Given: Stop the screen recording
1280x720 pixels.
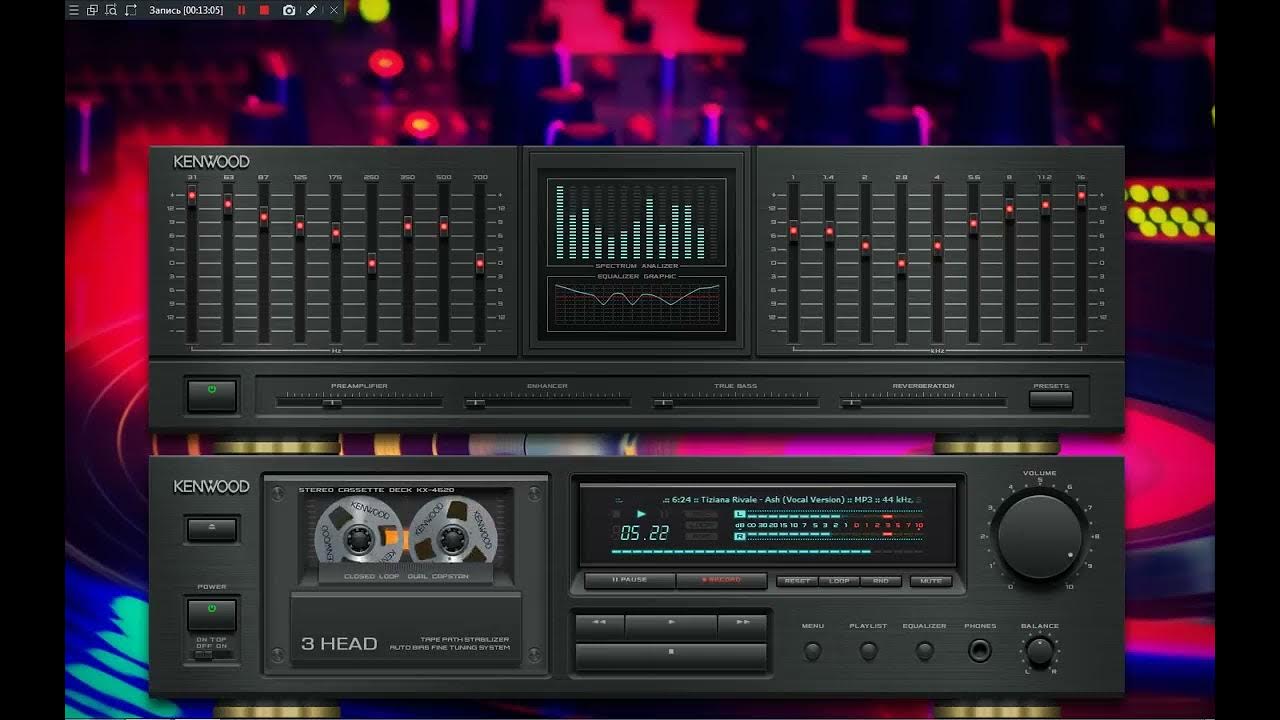Looking at the screenshot, I should (x=264, y=10).
